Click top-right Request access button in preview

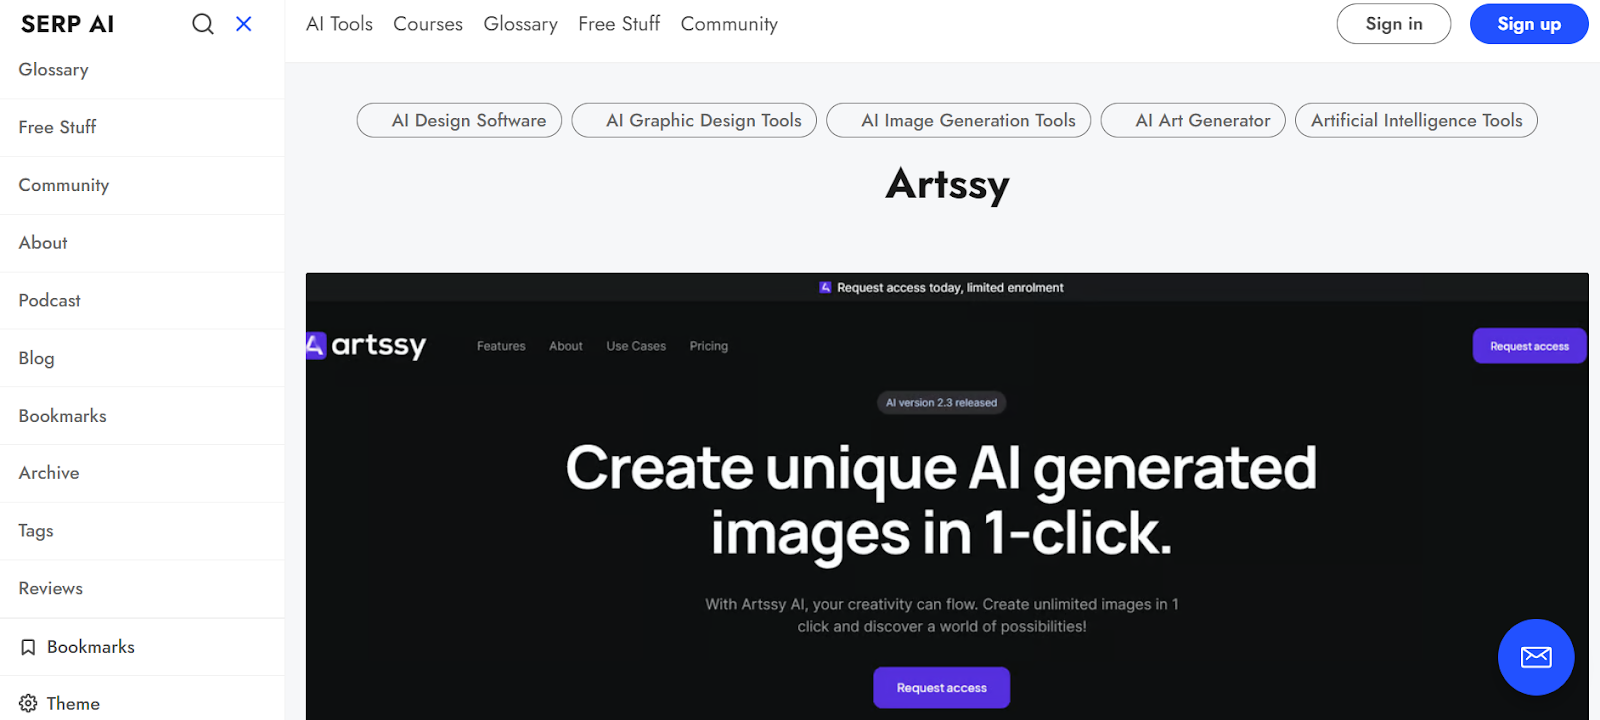click(x=1529, y=346)
